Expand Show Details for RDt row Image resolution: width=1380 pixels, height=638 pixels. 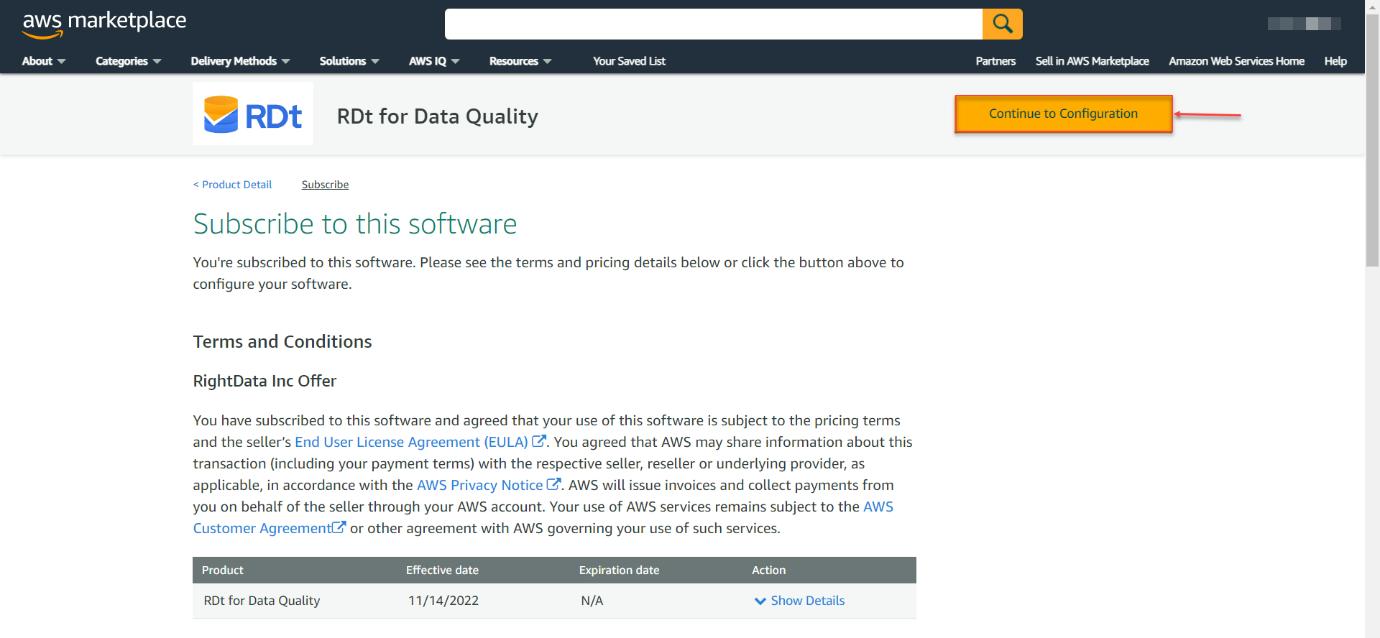pyautogui.click(x=799, y=601)
